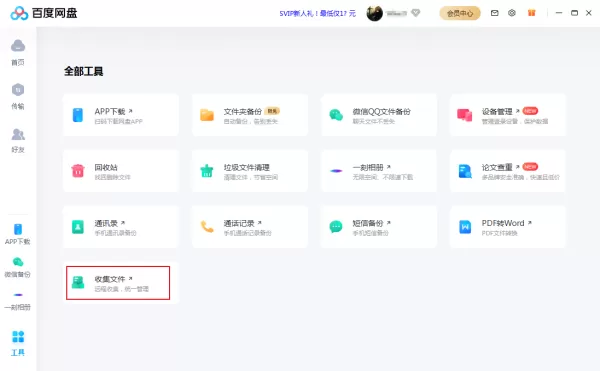Click the purple icon on 一刻相册 card
This screenshot has height=371, width=600.
click(336, 171)
